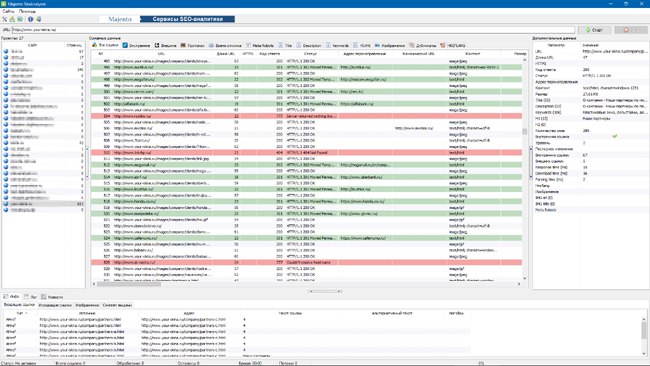
Task: Switch to the Meta Robots tab
Action: (x=260, y=45)
